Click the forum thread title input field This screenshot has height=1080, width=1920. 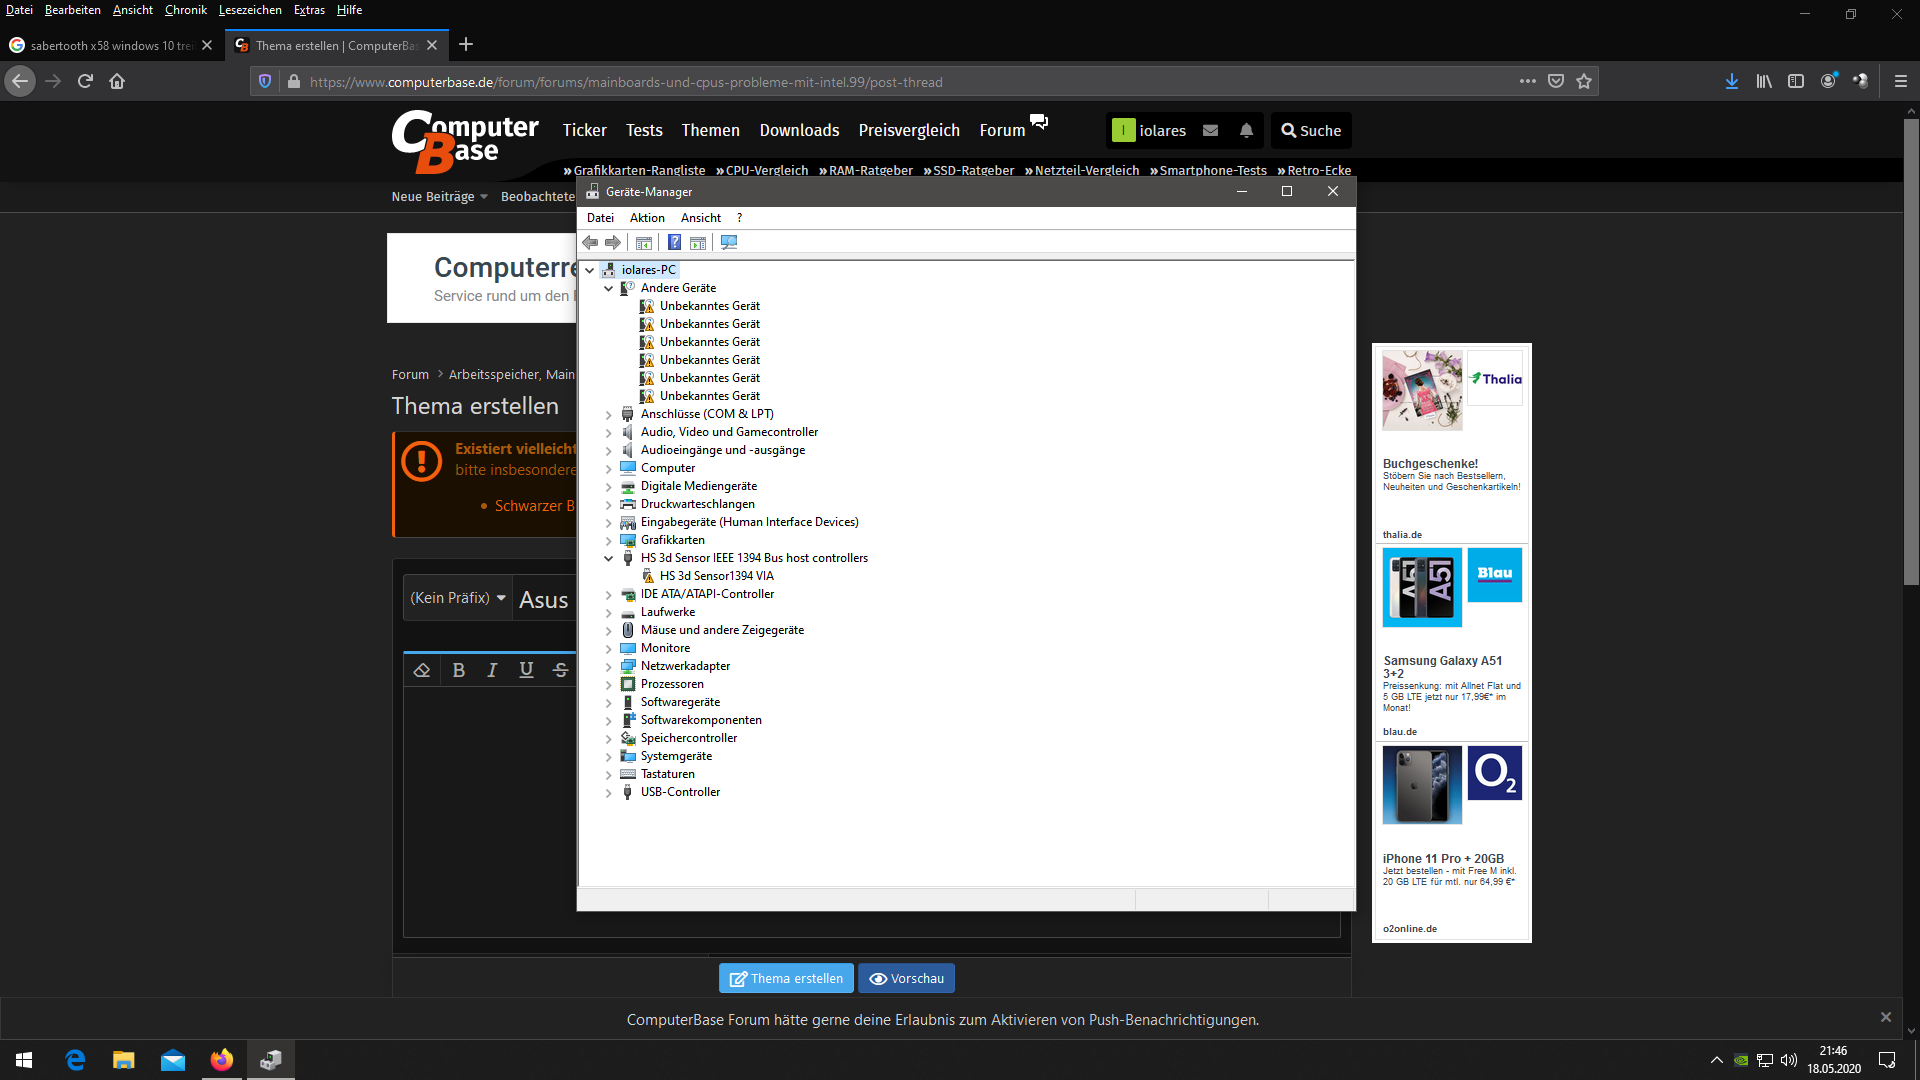pos(546,599)
